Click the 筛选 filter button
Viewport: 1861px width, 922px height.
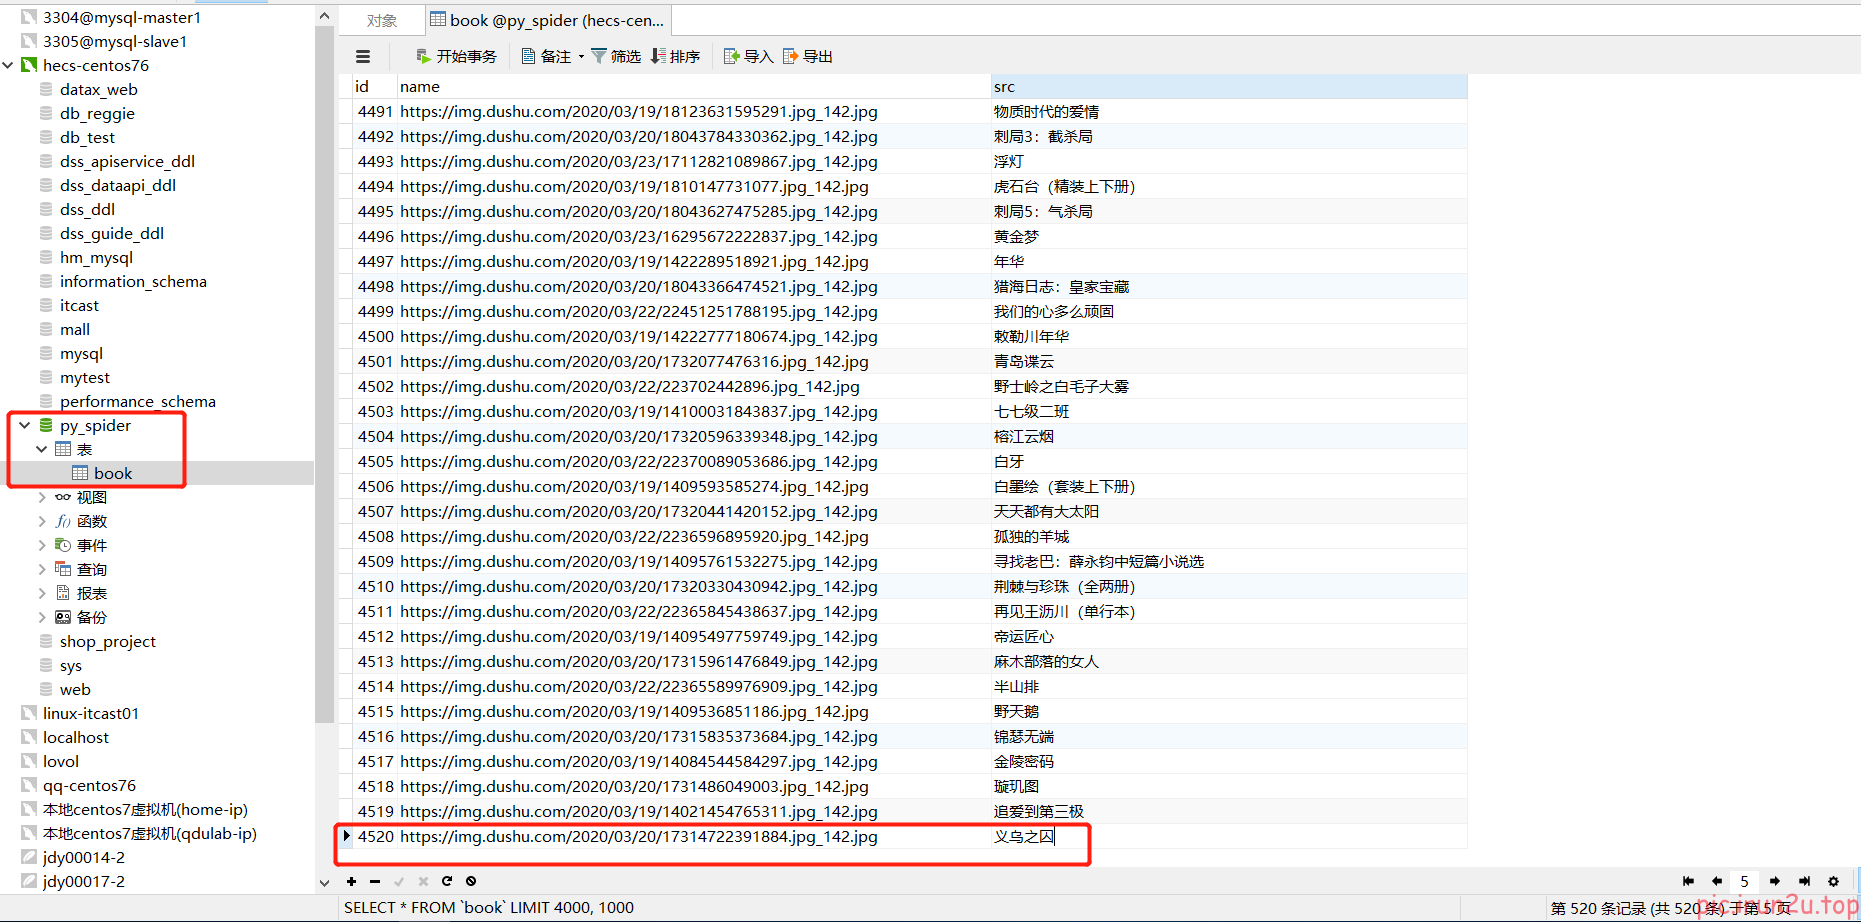616,57
